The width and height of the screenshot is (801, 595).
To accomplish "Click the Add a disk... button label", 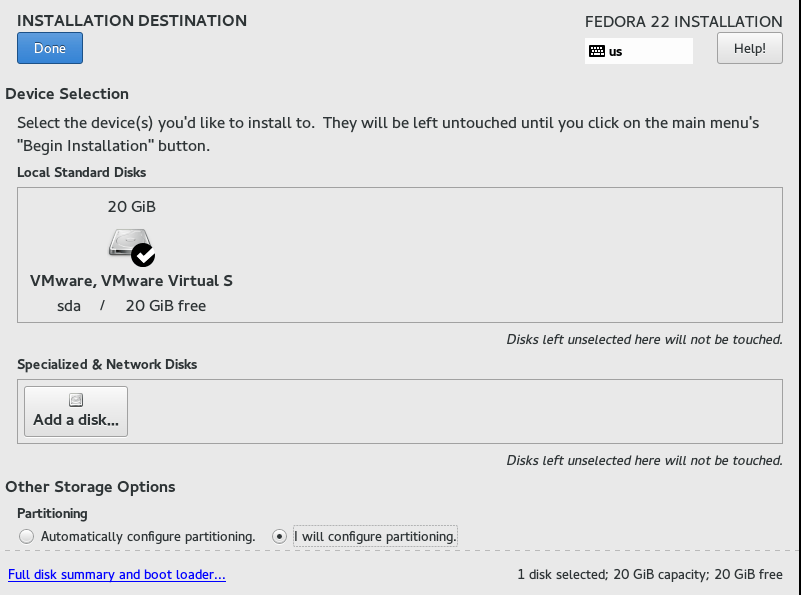I will coord(76,420).
